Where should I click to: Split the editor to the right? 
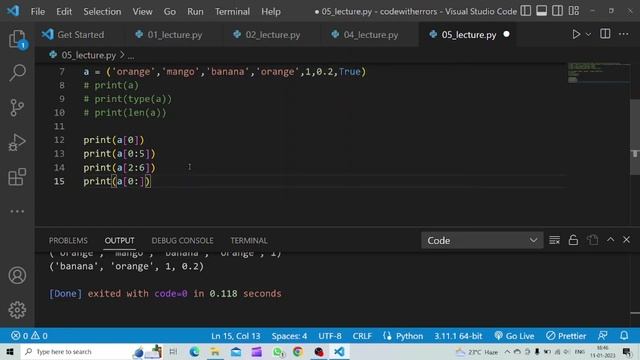[x=605, y=34]
